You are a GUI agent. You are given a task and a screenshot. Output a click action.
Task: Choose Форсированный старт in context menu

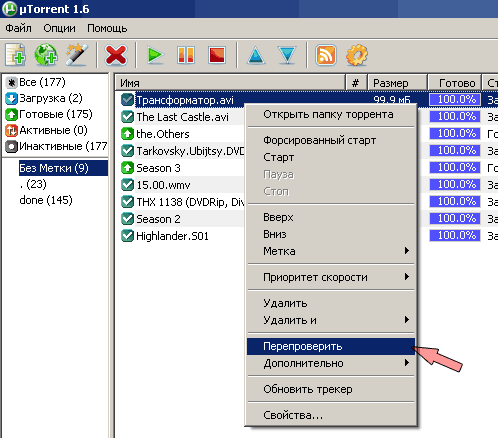[x=332, y=140]
